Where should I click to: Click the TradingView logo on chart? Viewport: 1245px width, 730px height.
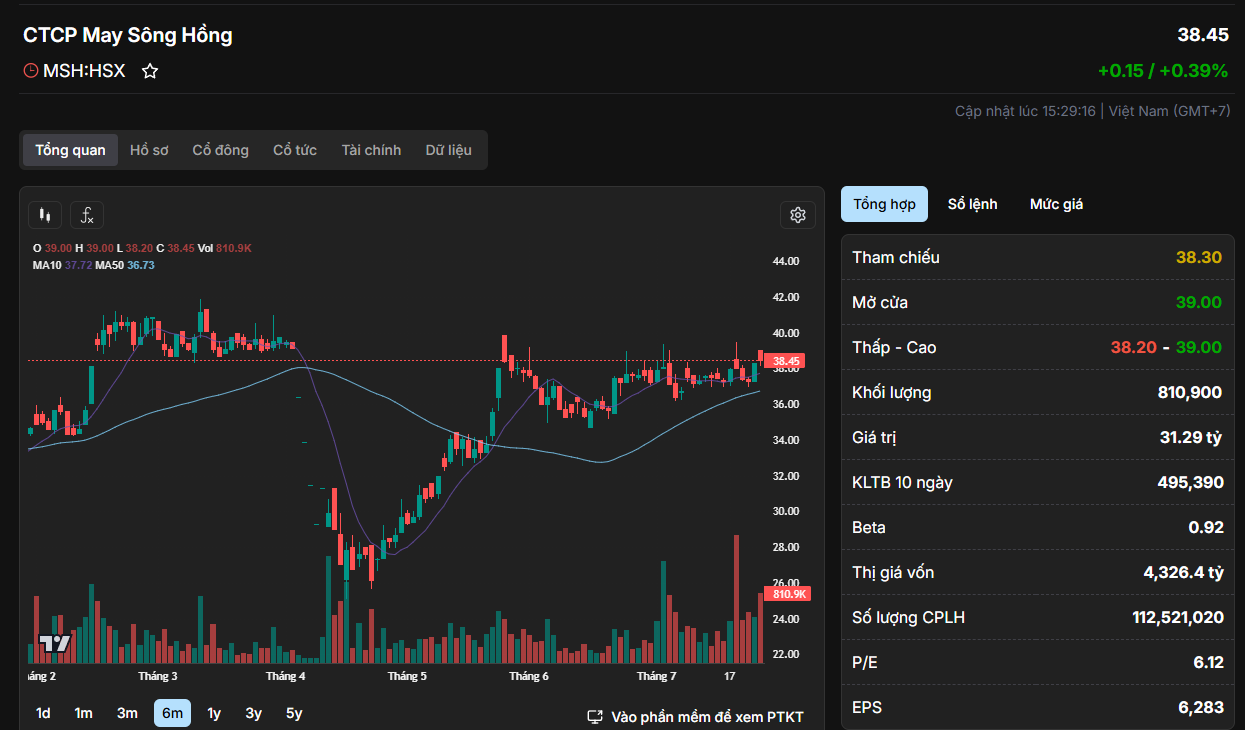(55, 643)
